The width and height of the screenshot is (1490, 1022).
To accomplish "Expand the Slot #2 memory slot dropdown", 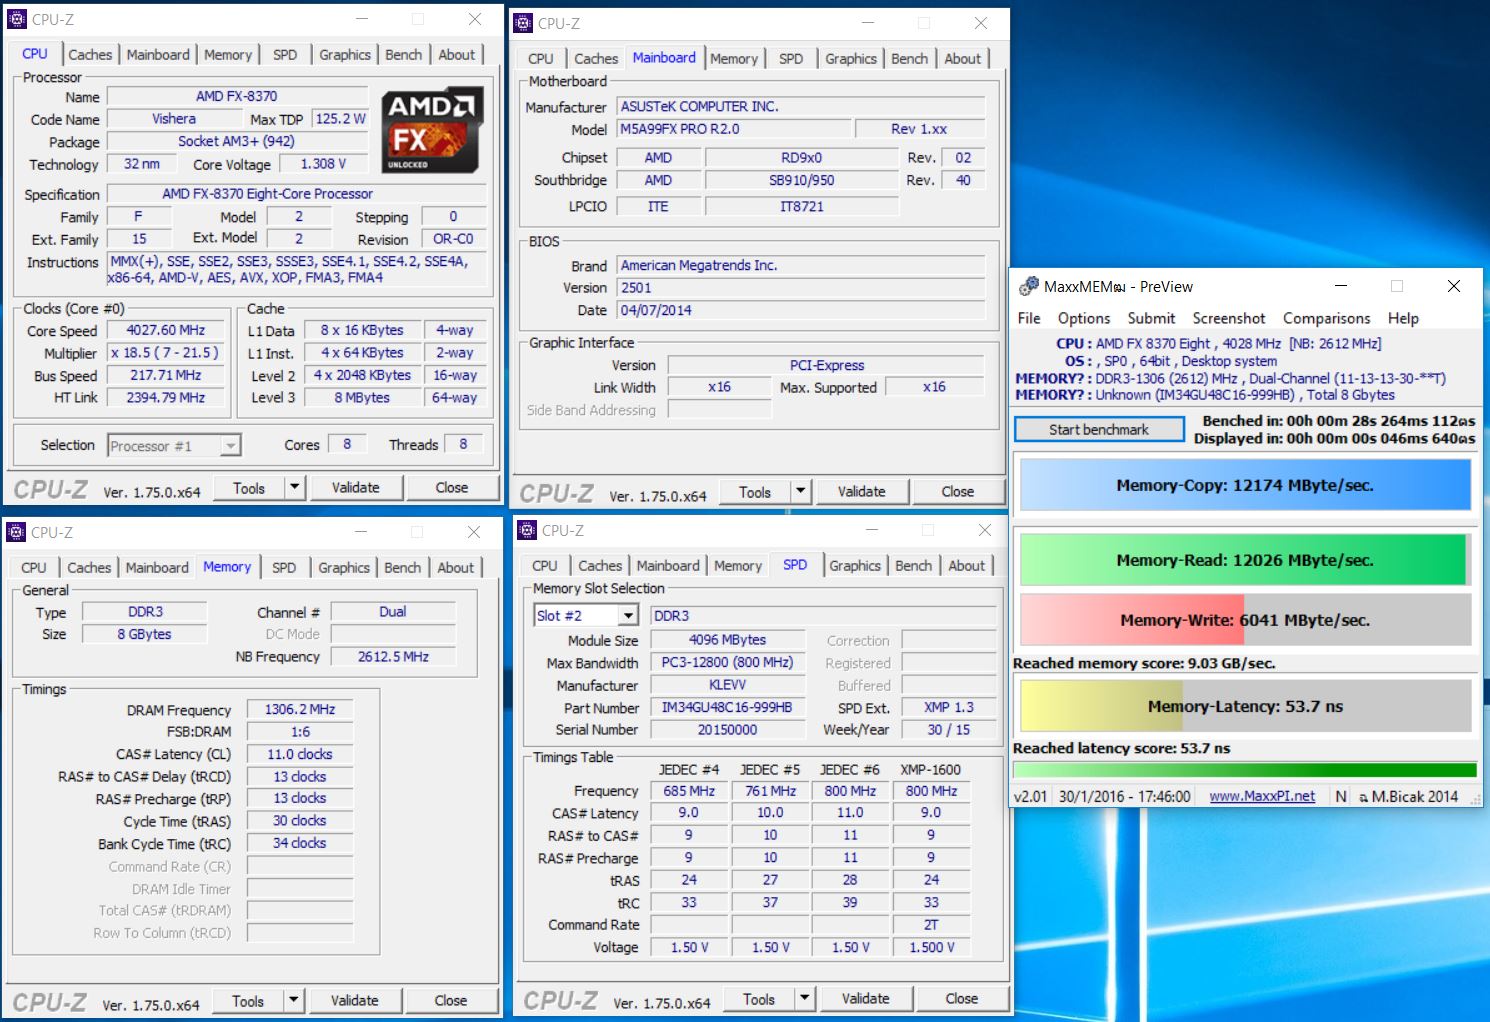I will [628, 616].
